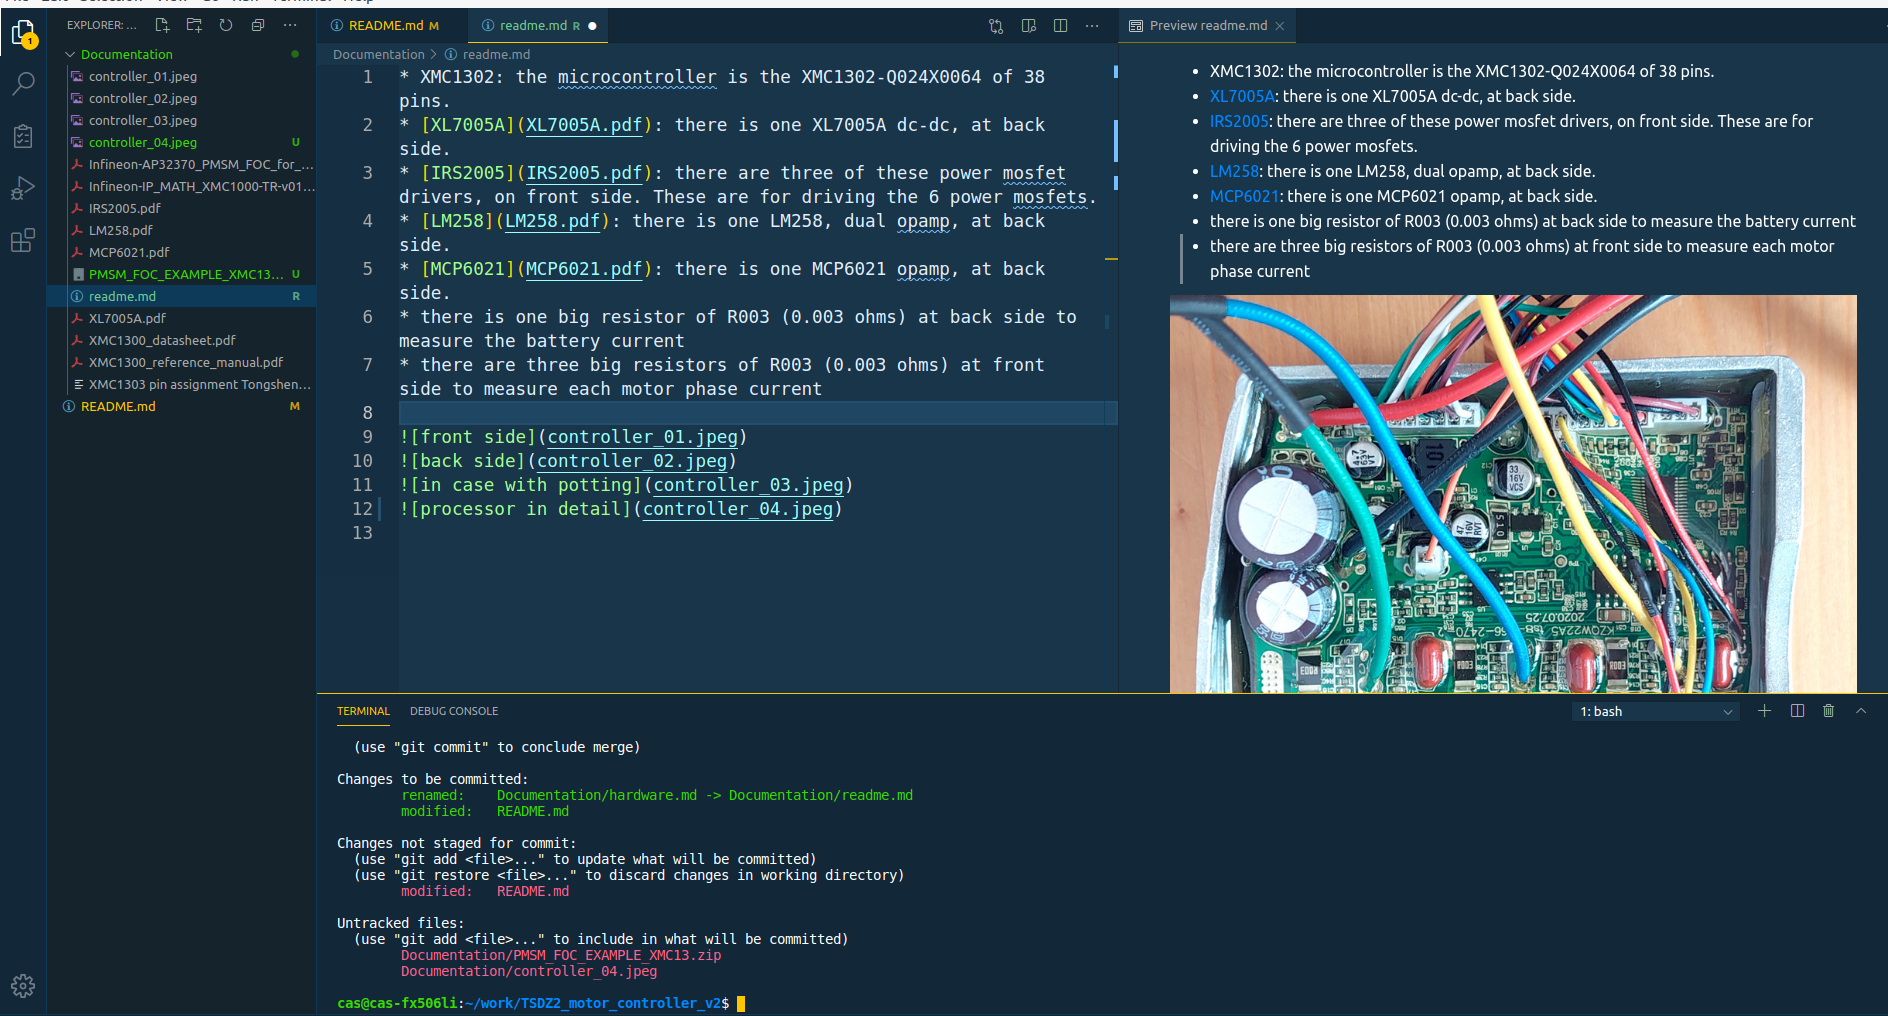
Task: Click the controller_04.jpeg link in editor line 12
Action: tap(737, 509)
